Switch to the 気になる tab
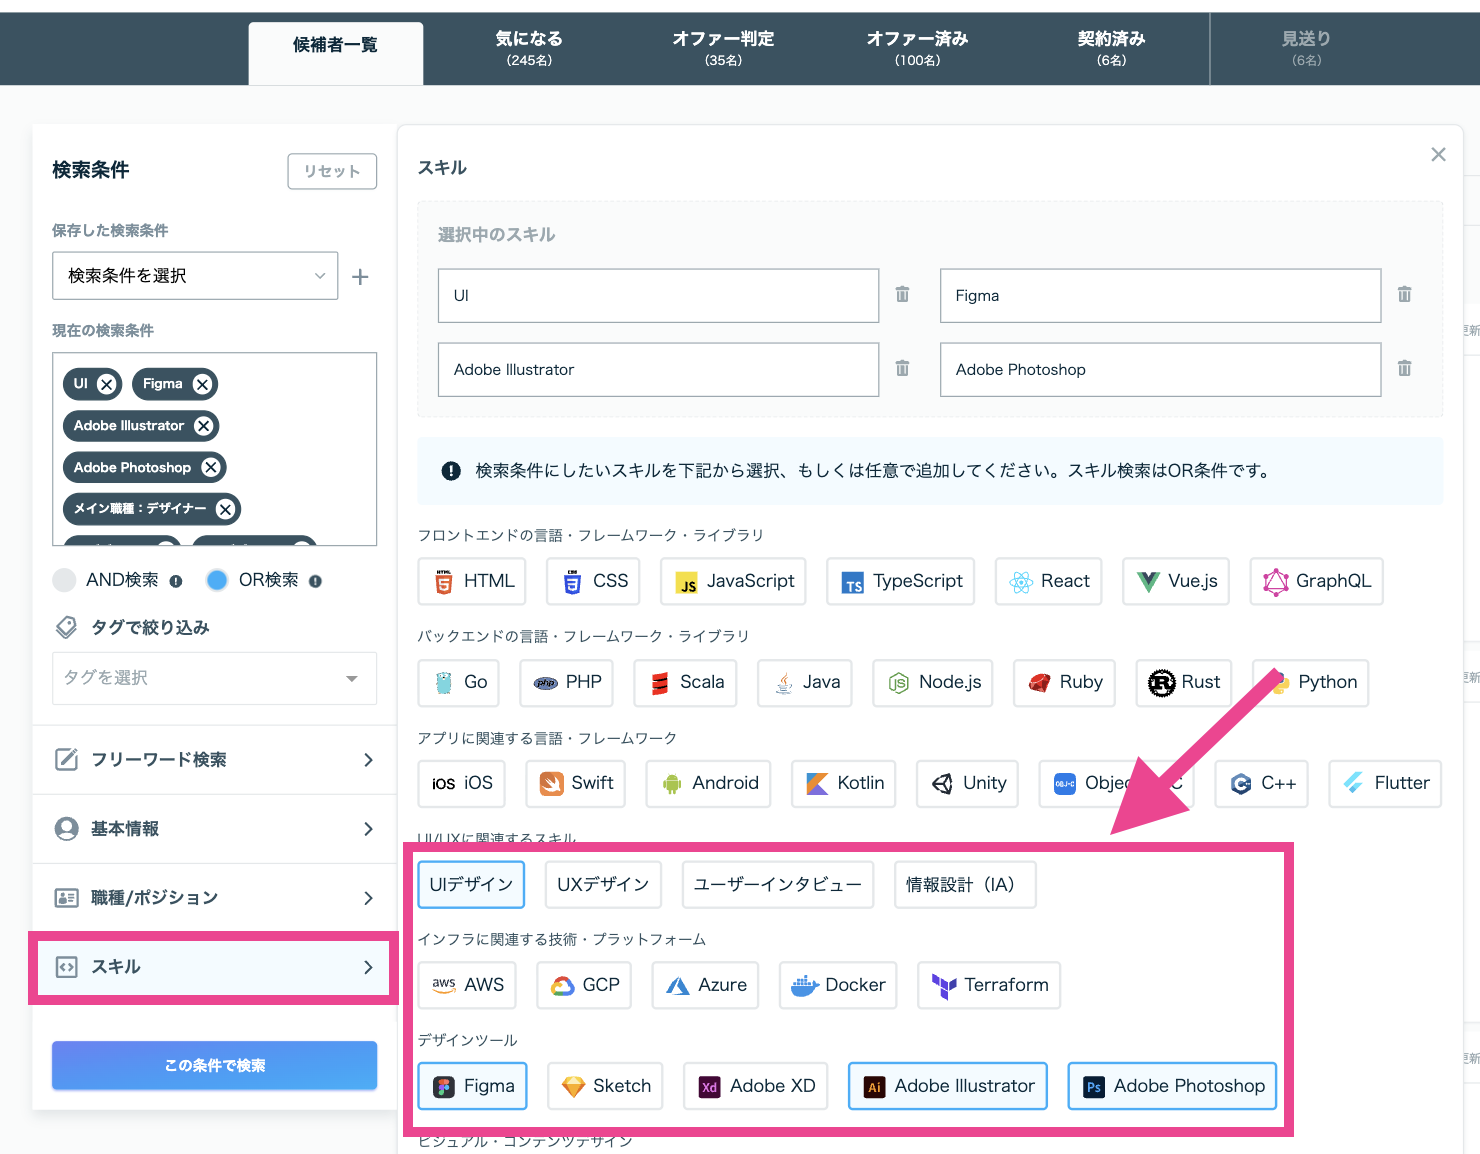Screen dimensions: 1480x1154 (529, 48)
